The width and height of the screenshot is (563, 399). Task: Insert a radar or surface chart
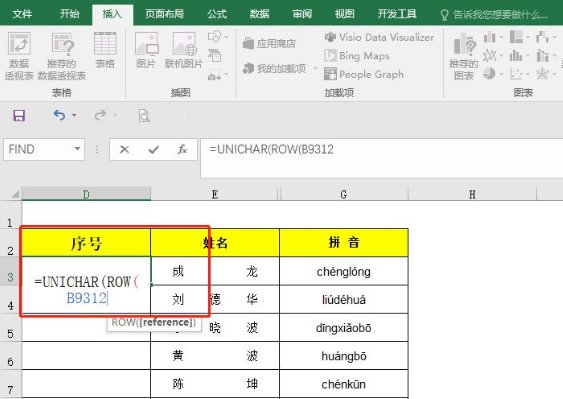pos(542,74)
